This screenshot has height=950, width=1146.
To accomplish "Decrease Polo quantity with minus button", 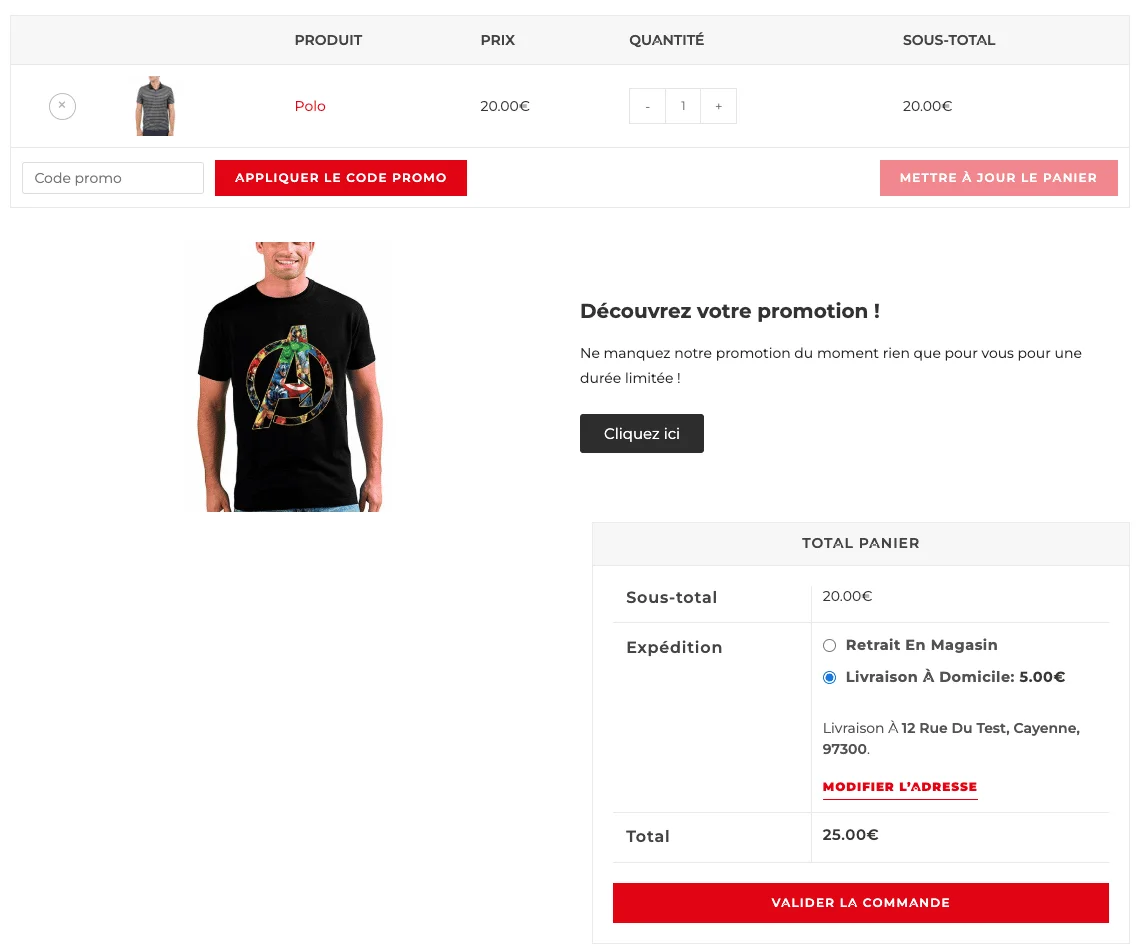I will tap(647, 106).
